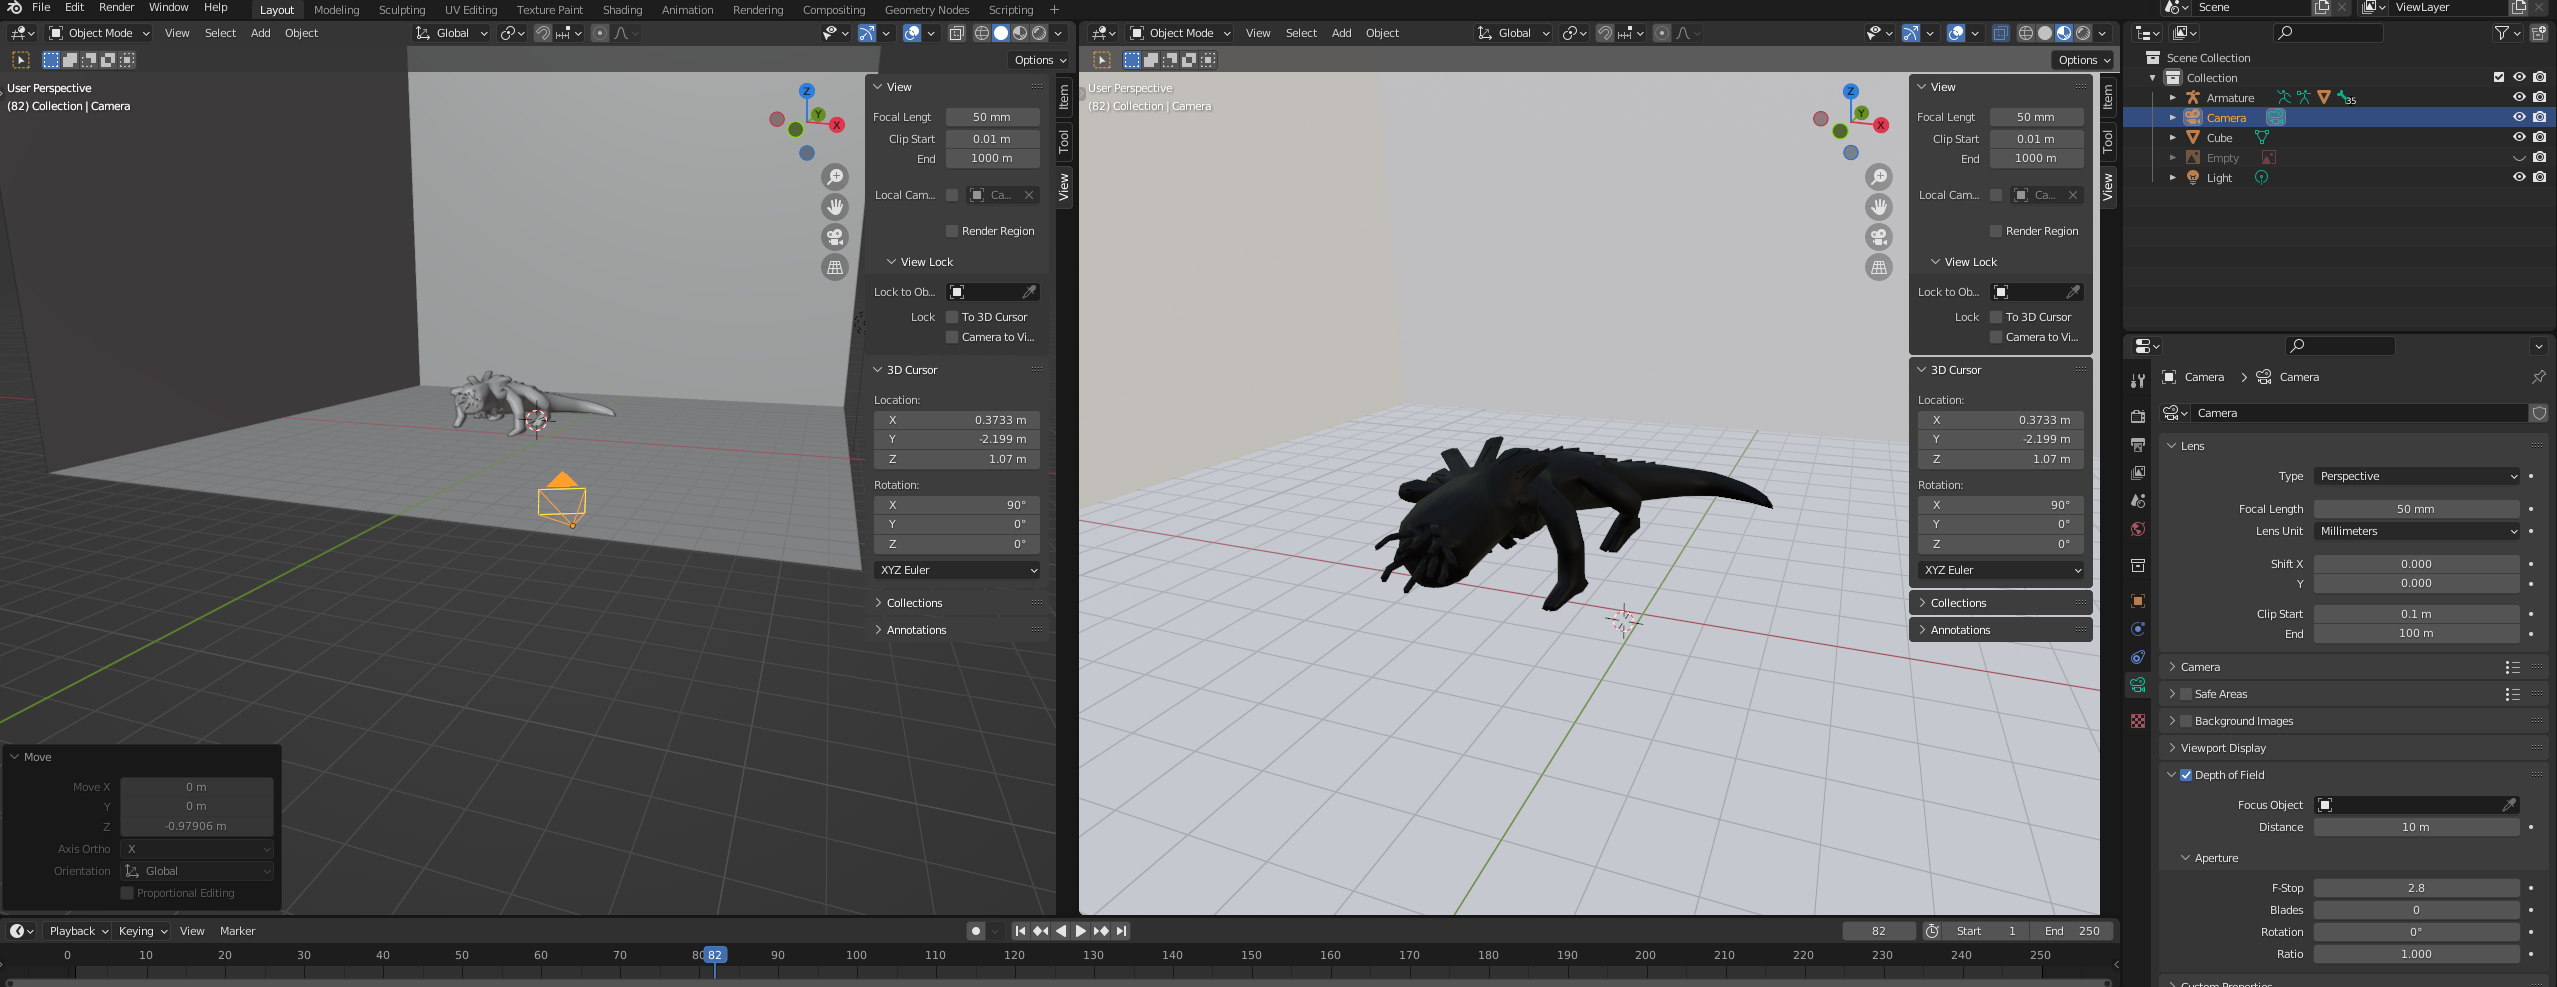Toggle snapping magnet in left viewport header
Screen dimensions: 2557x987
pos(542,33)
